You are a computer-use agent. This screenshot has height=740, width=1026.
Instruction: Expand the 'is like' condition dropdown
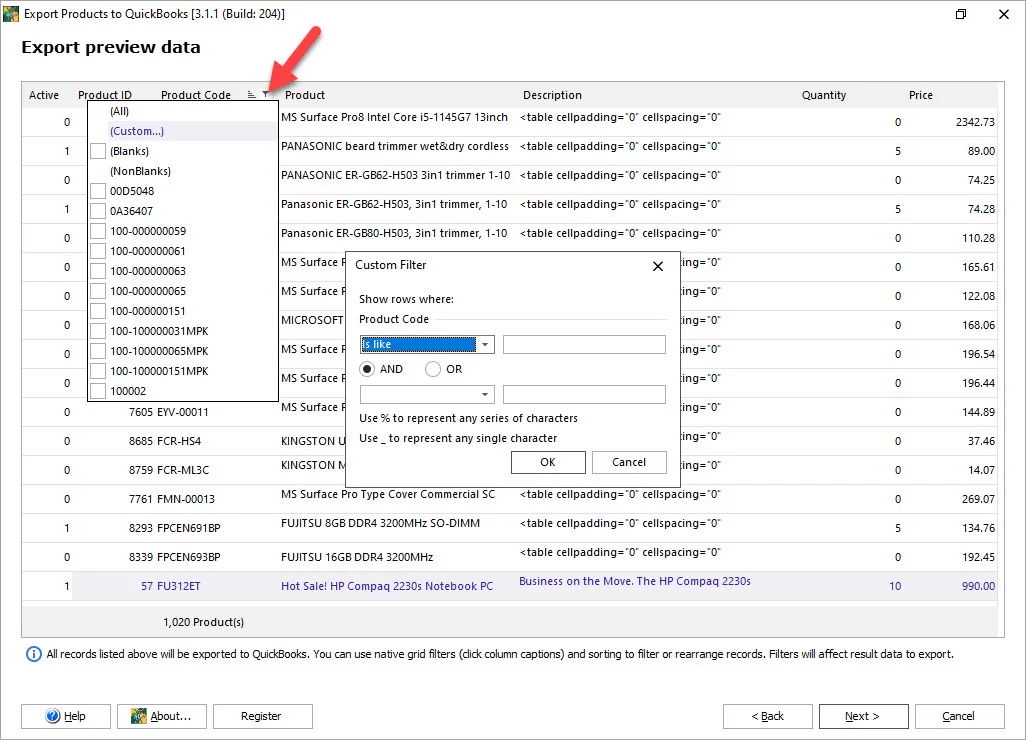click(486, 345)
